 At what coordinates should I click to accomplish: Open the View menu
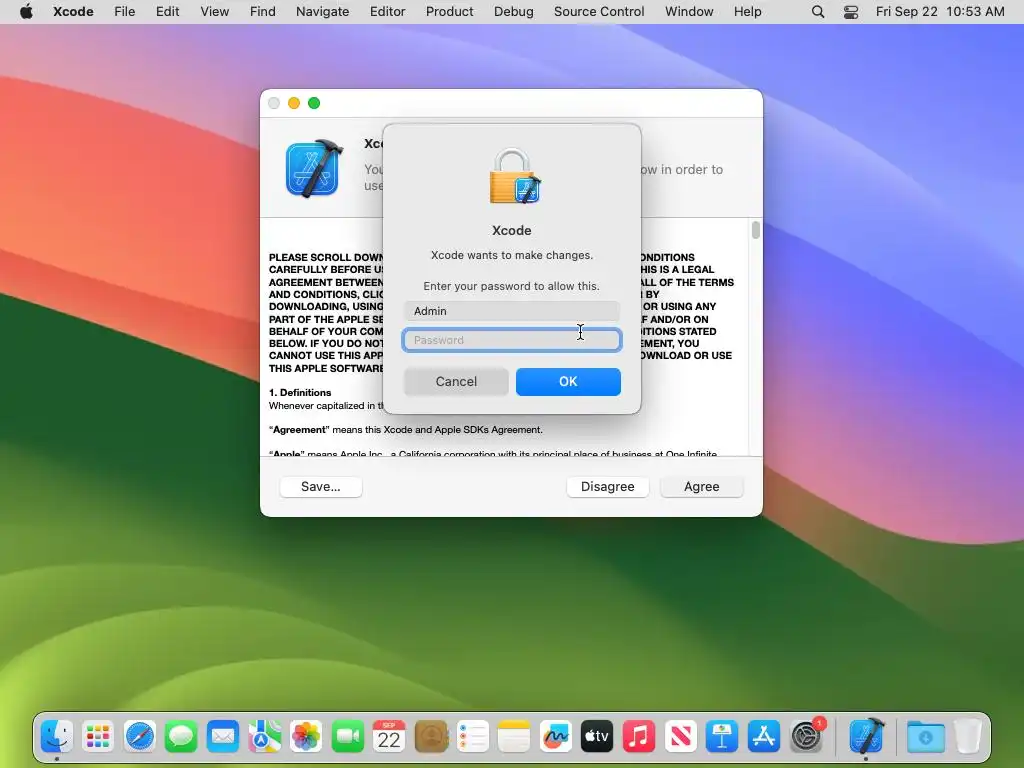(214, 12)
